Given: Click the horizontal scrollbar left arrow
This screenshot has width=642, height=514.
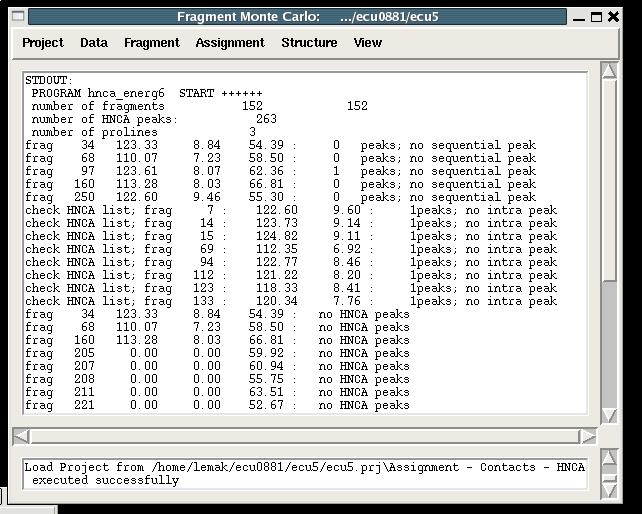Looking at the screenshot, I should (x=20, y=437).
